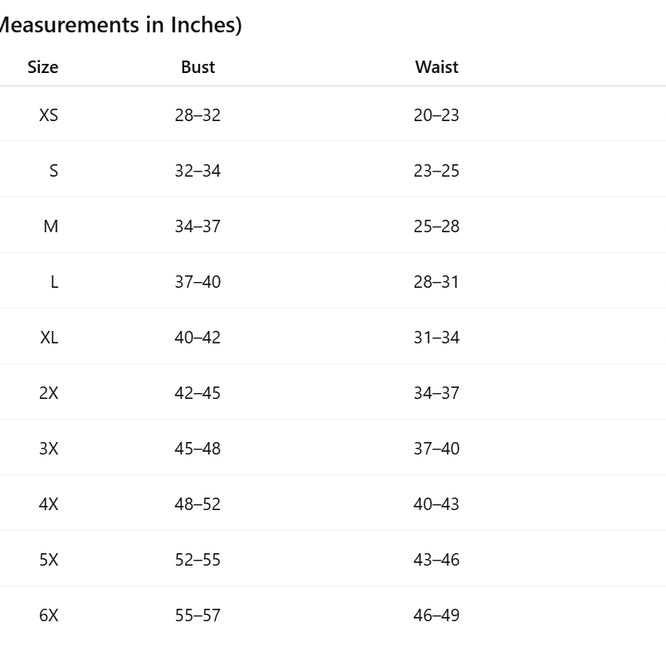Click the Size column header

[43, 67]
